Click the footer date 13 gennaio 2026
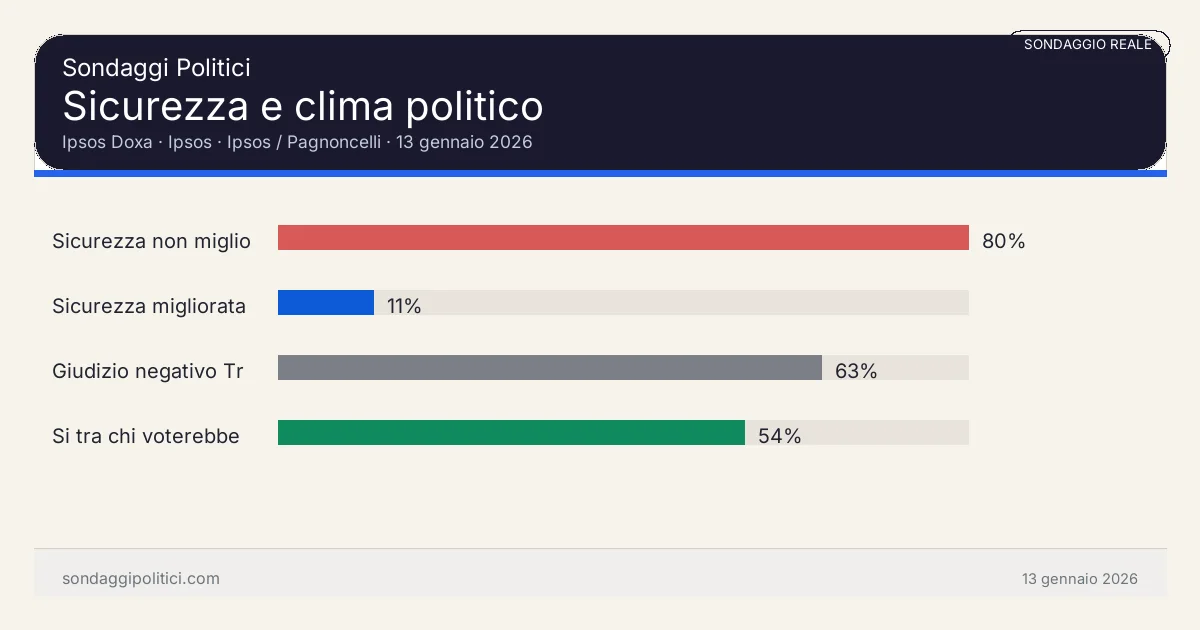 tap(1079, 579)
